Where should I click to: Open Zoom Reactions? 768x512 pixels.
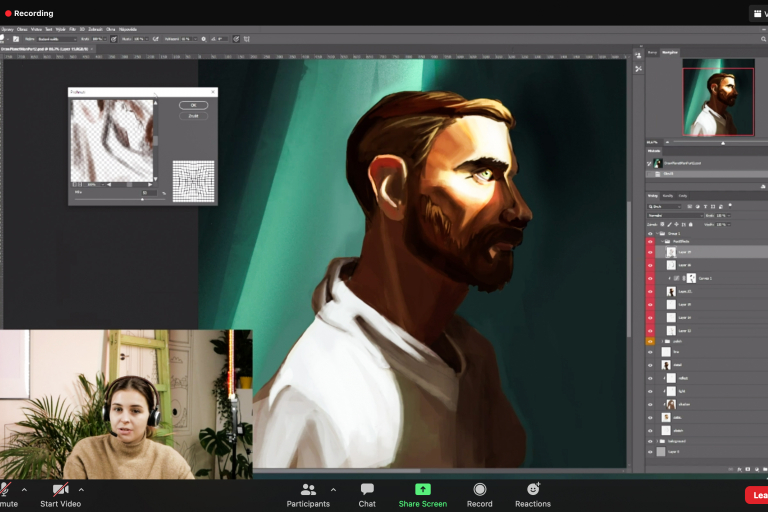[x=533, y=495]
